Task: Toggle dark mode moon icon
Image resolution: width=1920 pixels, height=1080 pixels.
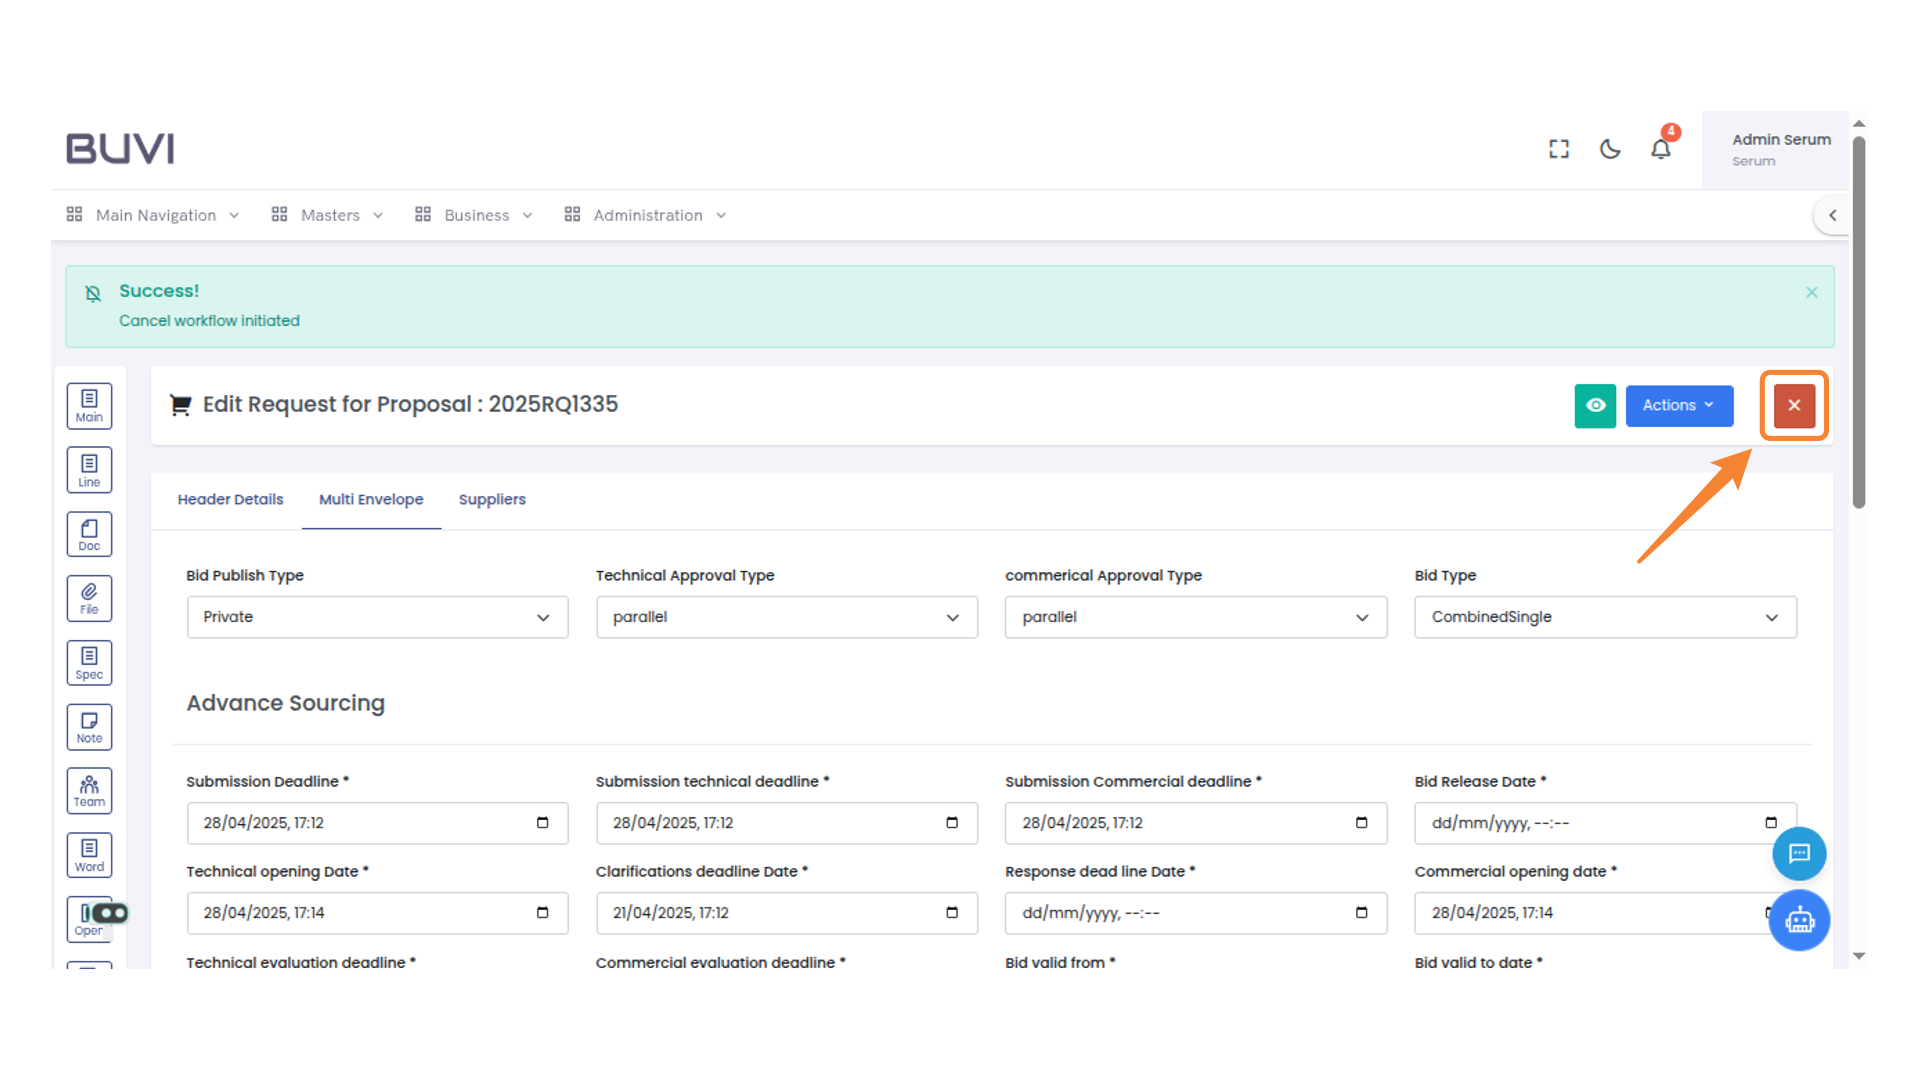Action: click(1609, 149)
